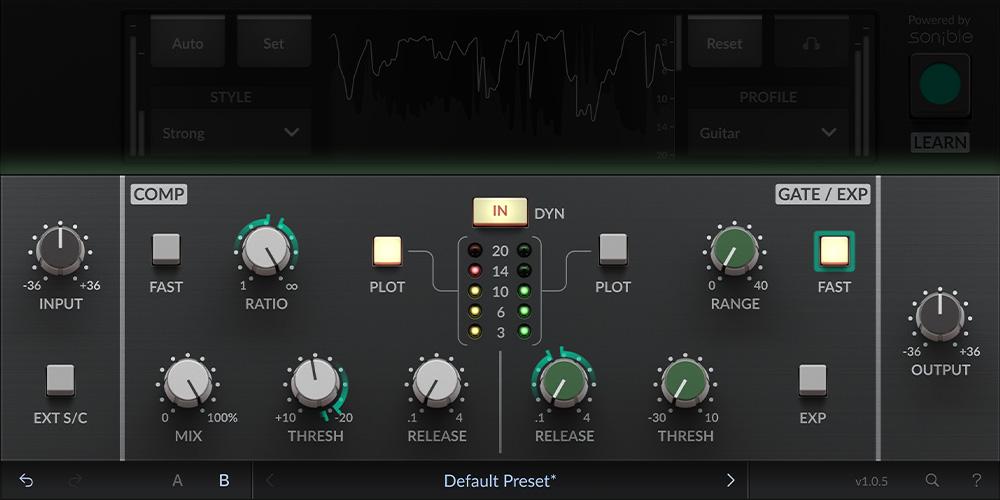The height and width of the screenshot is (500, 1000).
Task: Click the undo arrow icon
Action: (26, 480)
